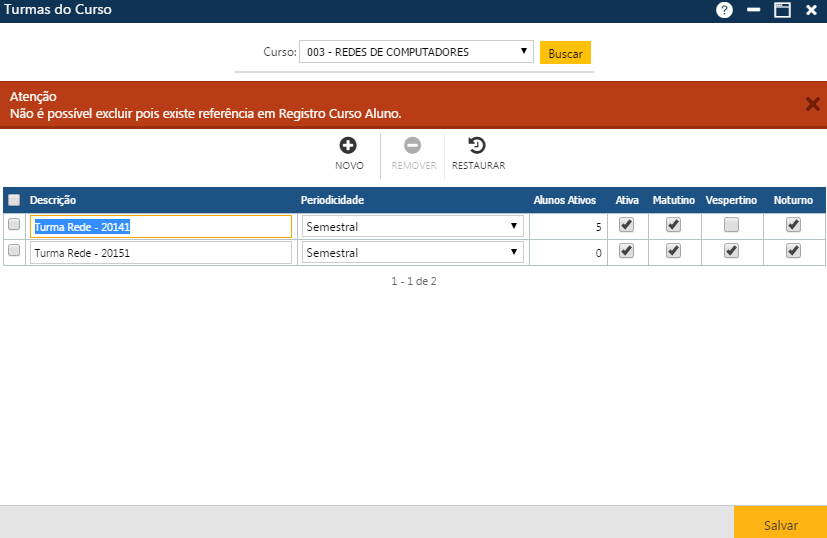Image resolution: width=827 pixels, height=538 pixels.
Task: Sort by the Alunos Ativos column header
Action: [564, 200]
